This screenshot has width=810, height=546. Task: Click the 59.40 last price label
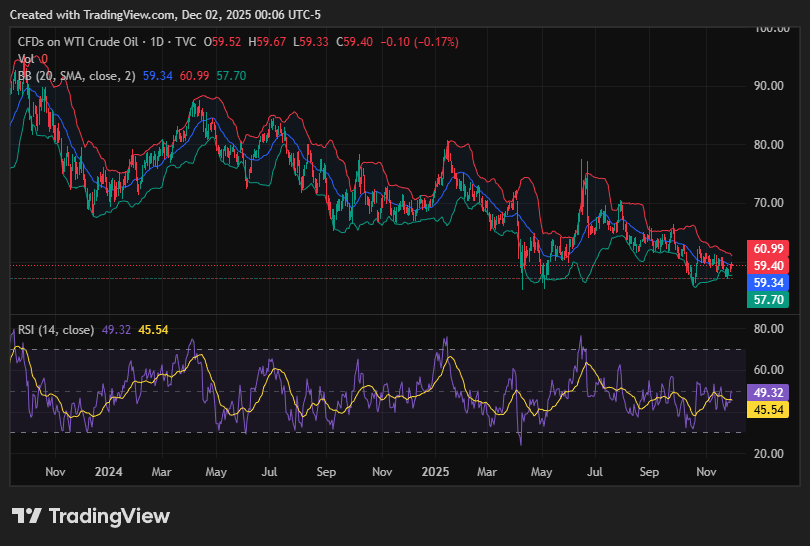tap(768, 265)
